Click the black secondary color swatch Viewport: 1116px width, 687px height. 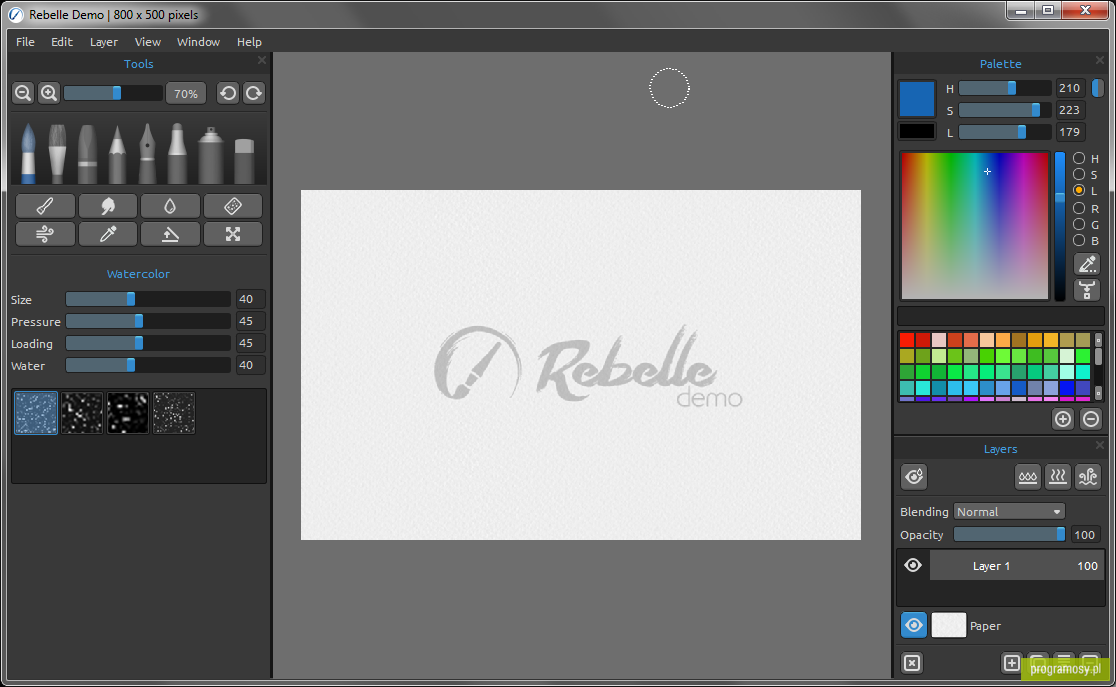point(917,131)
